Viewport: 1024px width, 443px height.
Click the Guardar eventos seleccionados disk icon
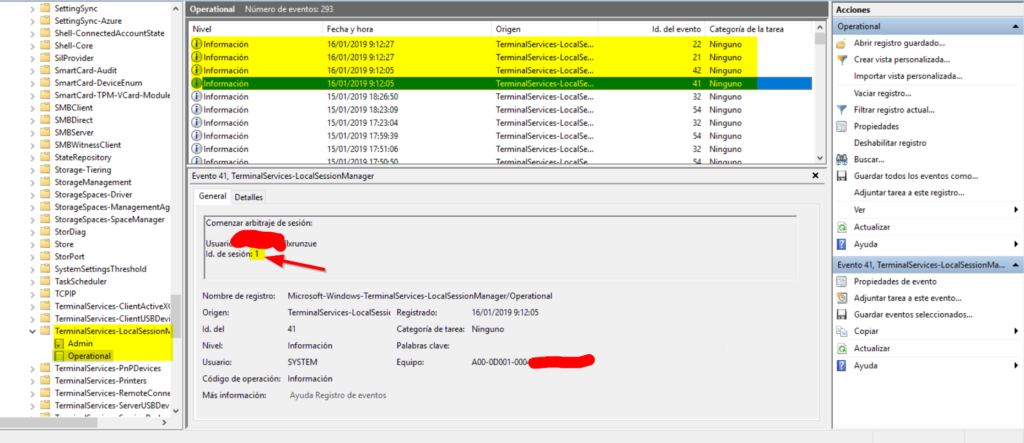pyautogui.click(x=842, y=315)
